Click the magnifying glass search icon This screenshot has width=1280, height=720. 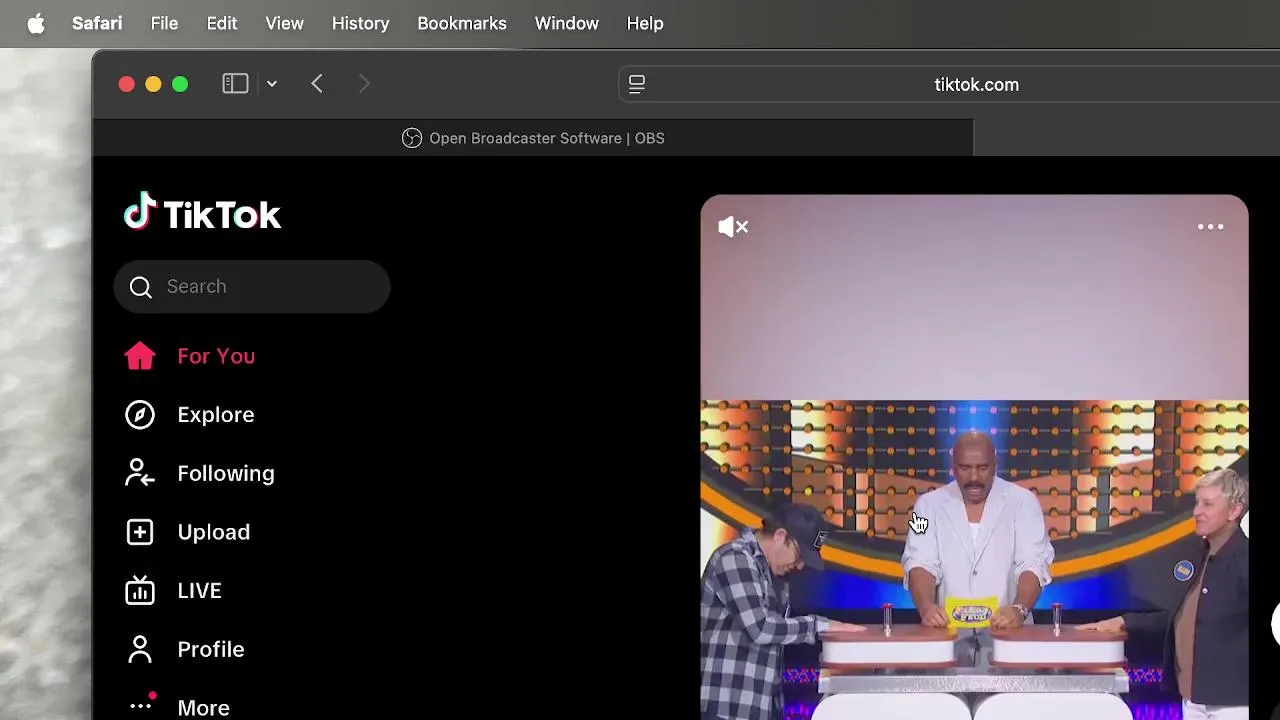pos(141,287)
